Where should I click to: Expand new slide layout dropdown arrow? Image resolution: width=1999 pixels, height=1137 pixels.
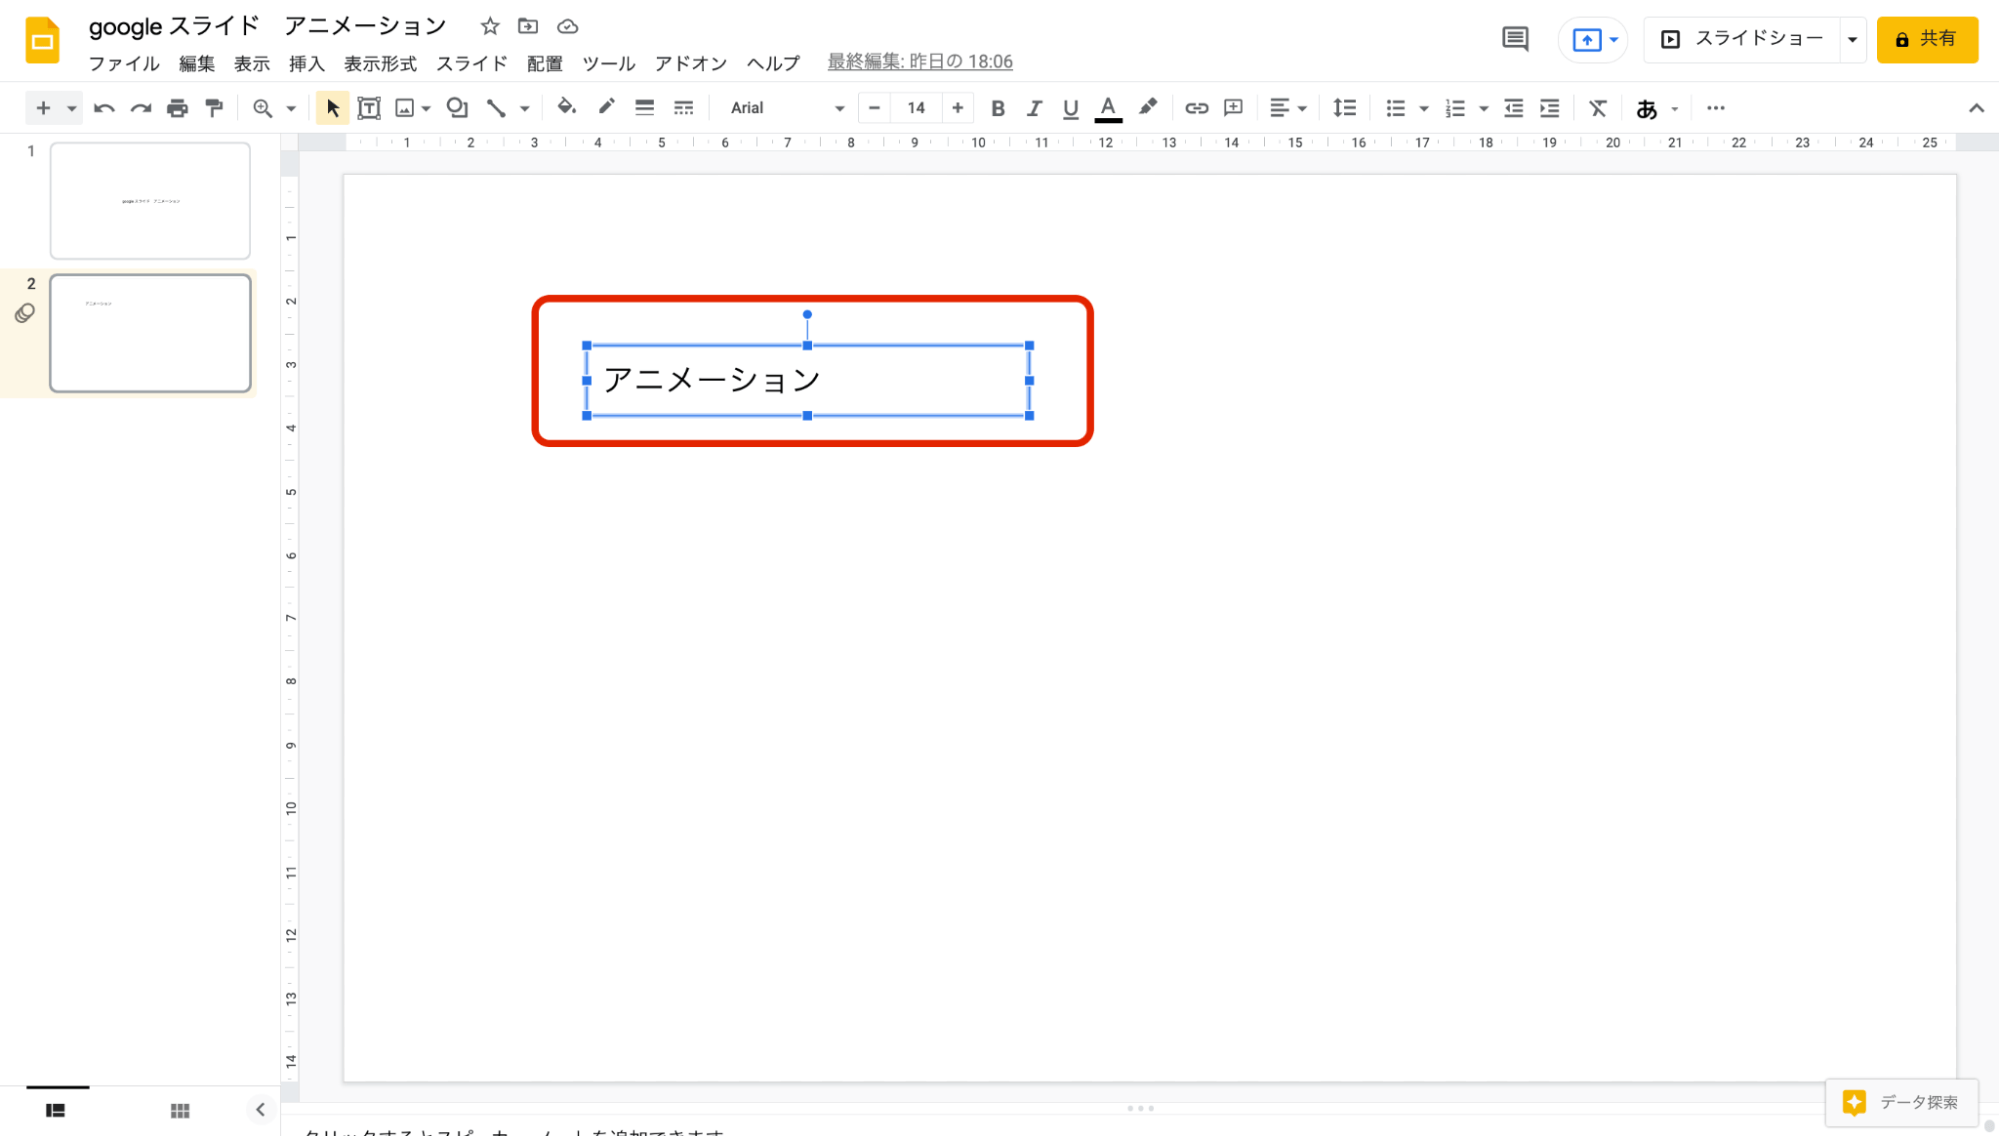(x=71, y=108)
